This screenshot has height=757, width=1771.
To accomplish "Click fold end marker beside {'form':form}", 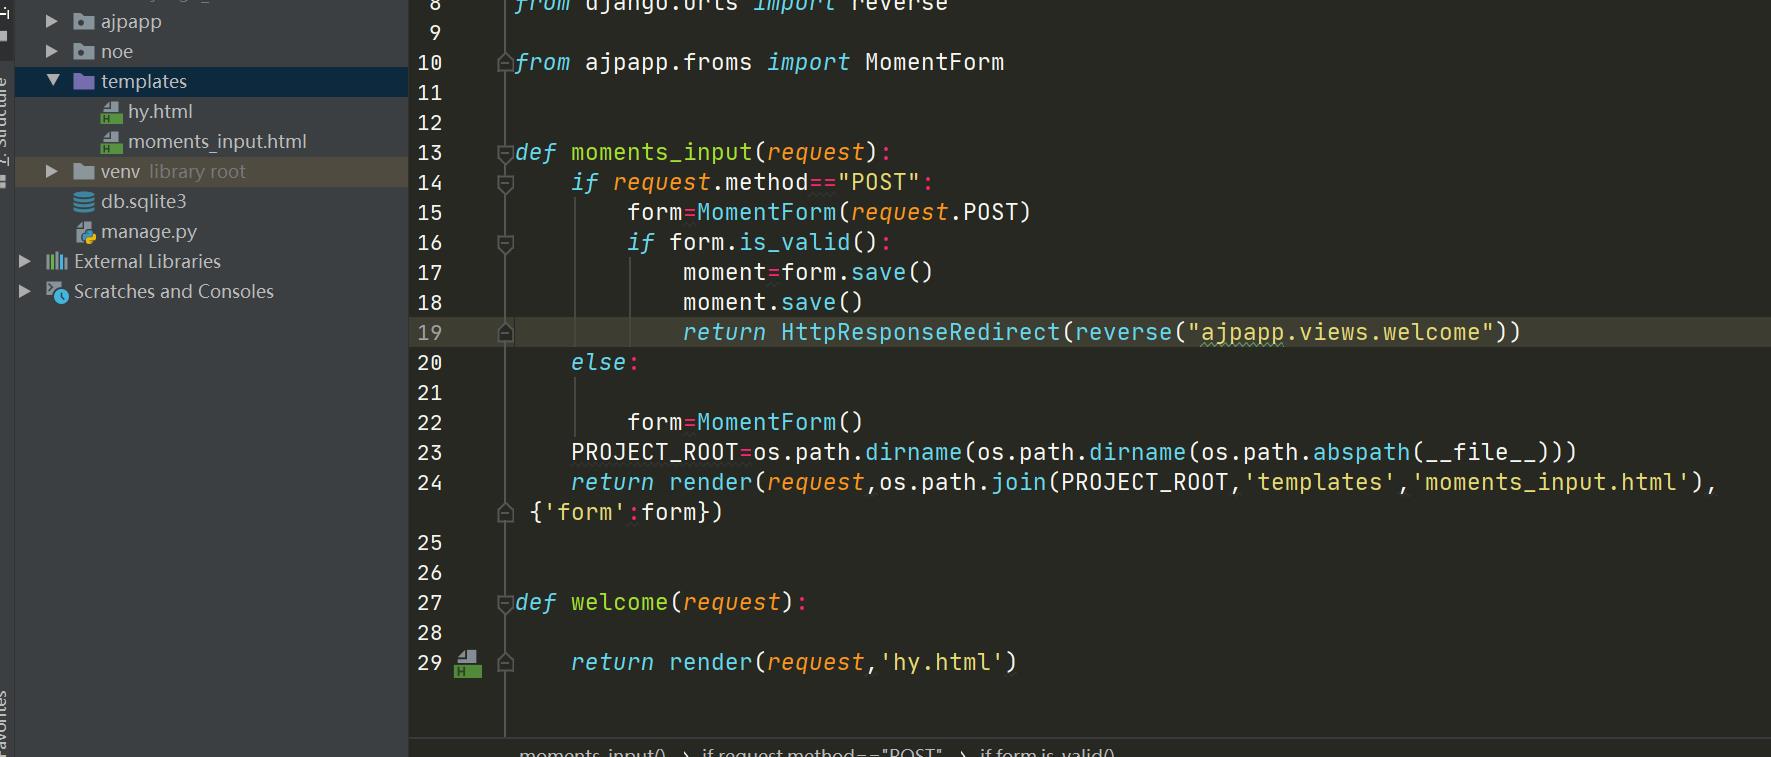I will 505,513.
